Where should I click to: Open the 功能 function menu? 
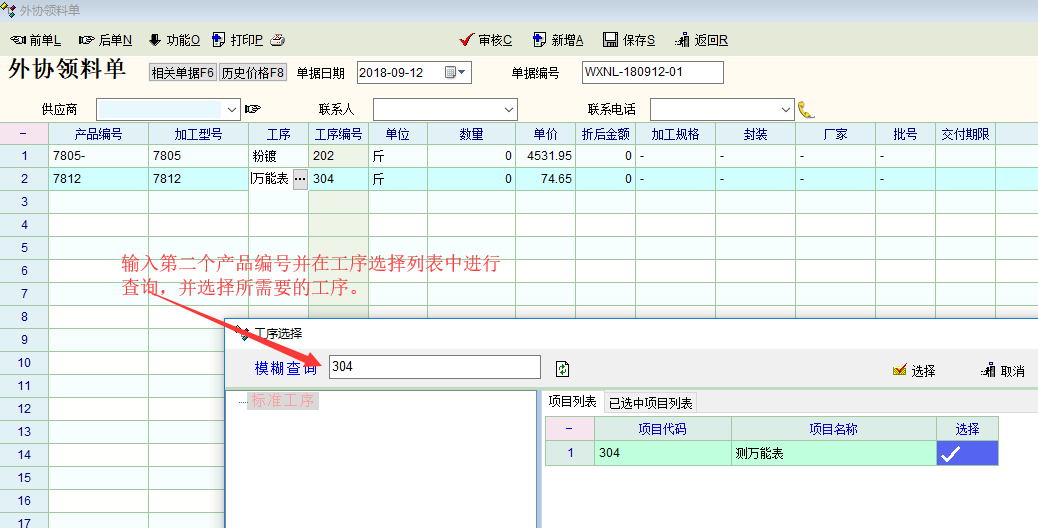click(175, 40)
